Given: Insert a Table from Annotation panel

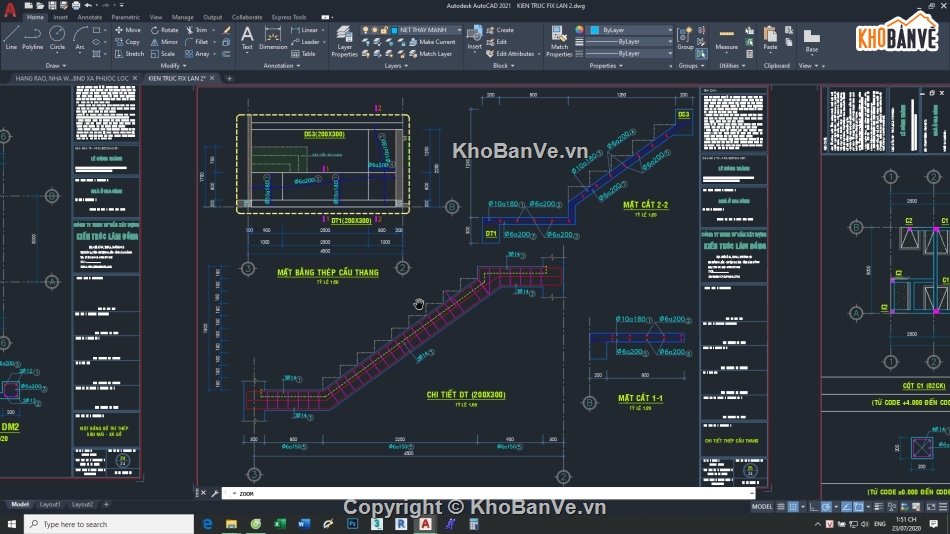Looking at the screenshot, I should [x=304, y=54].
